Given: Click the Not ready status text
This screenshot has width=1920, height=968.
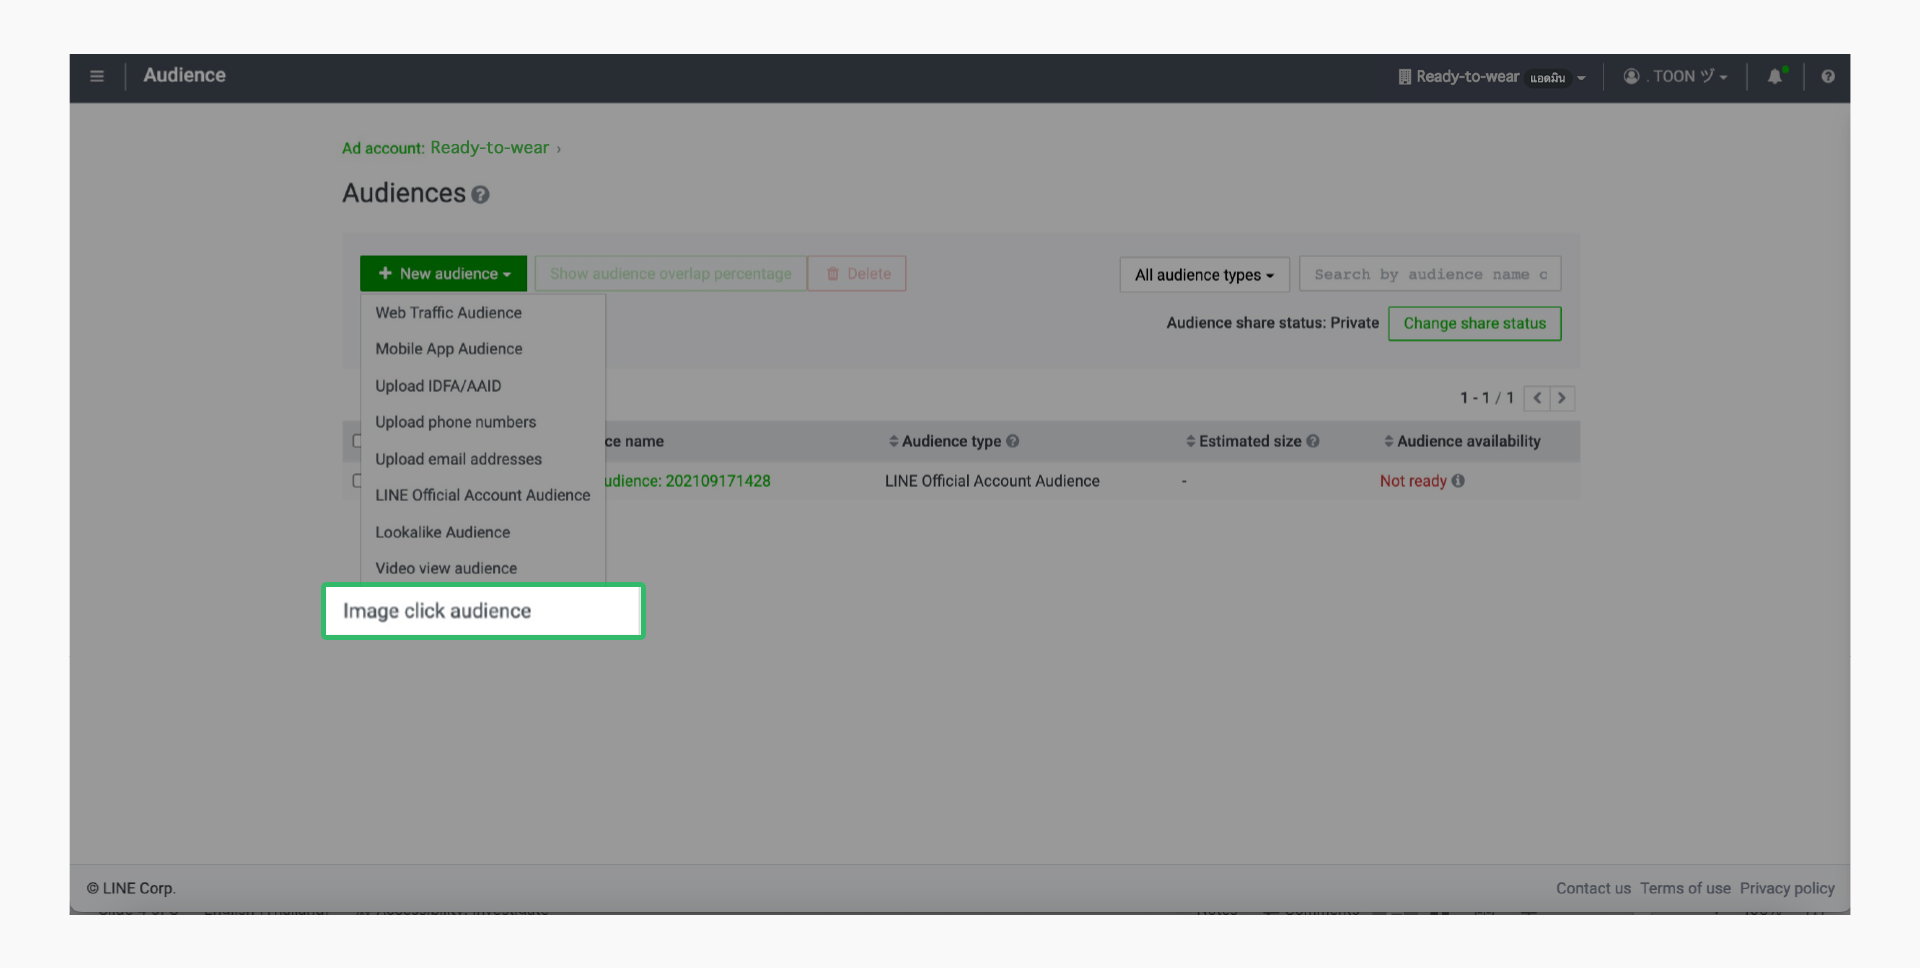Looking at the screenshot, I should point(1413,481).
